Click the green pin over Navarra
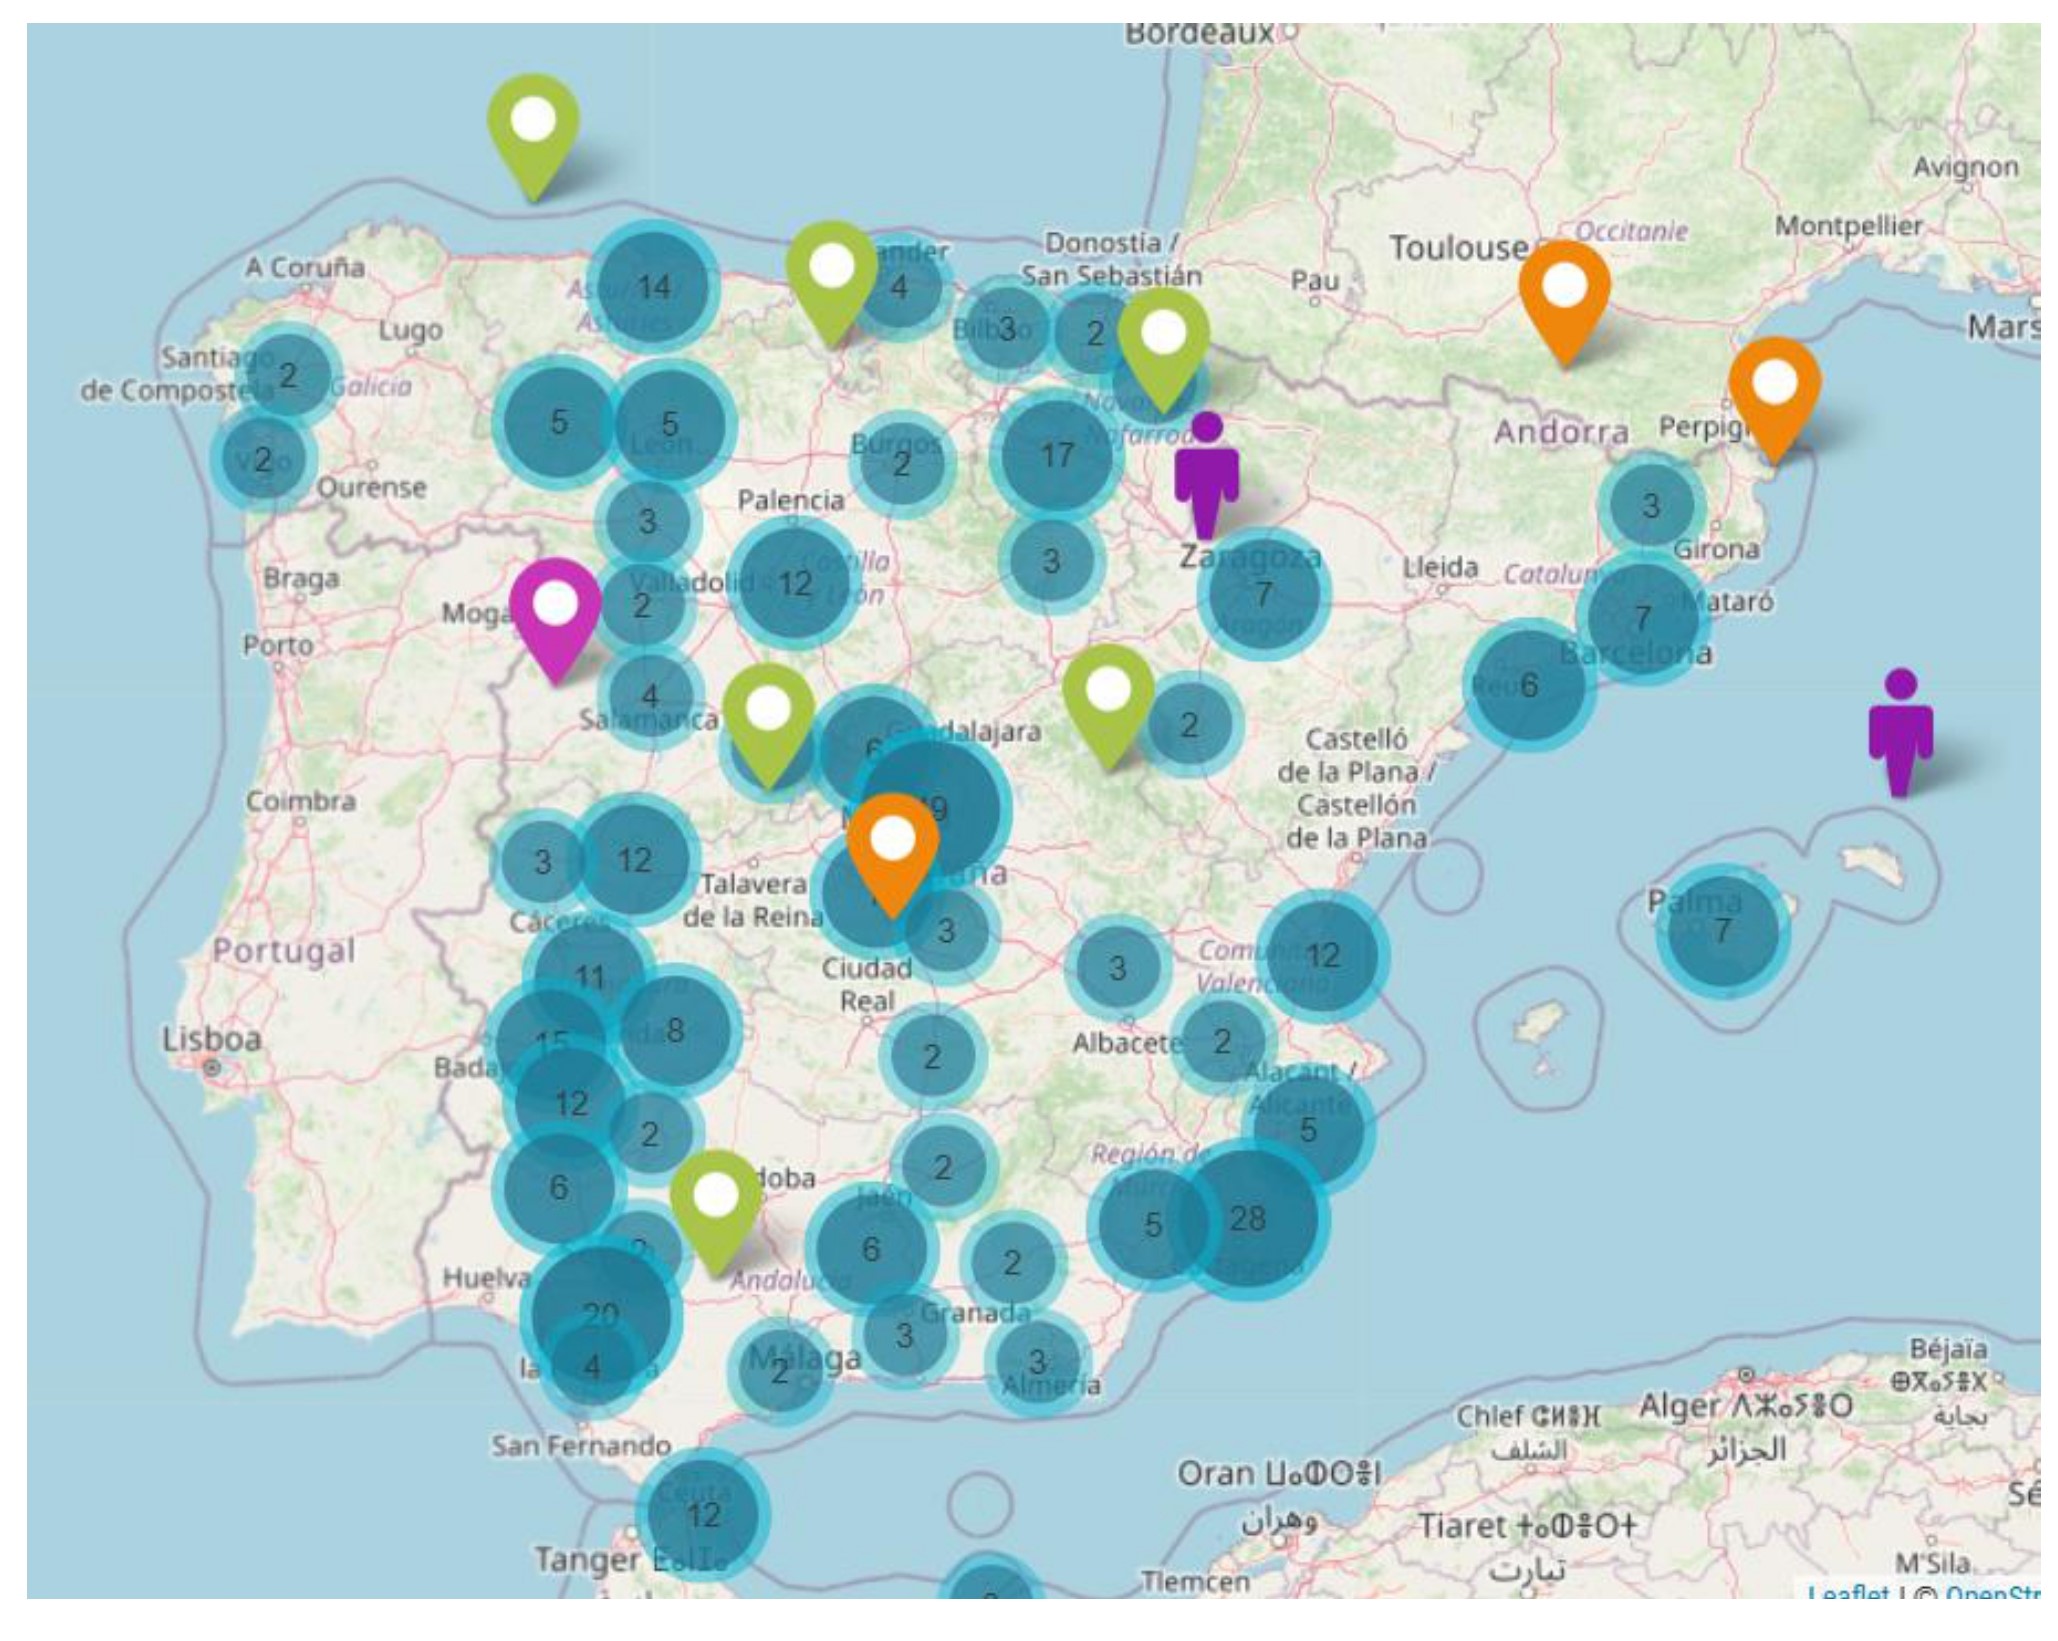 [x=1162, y=338]
